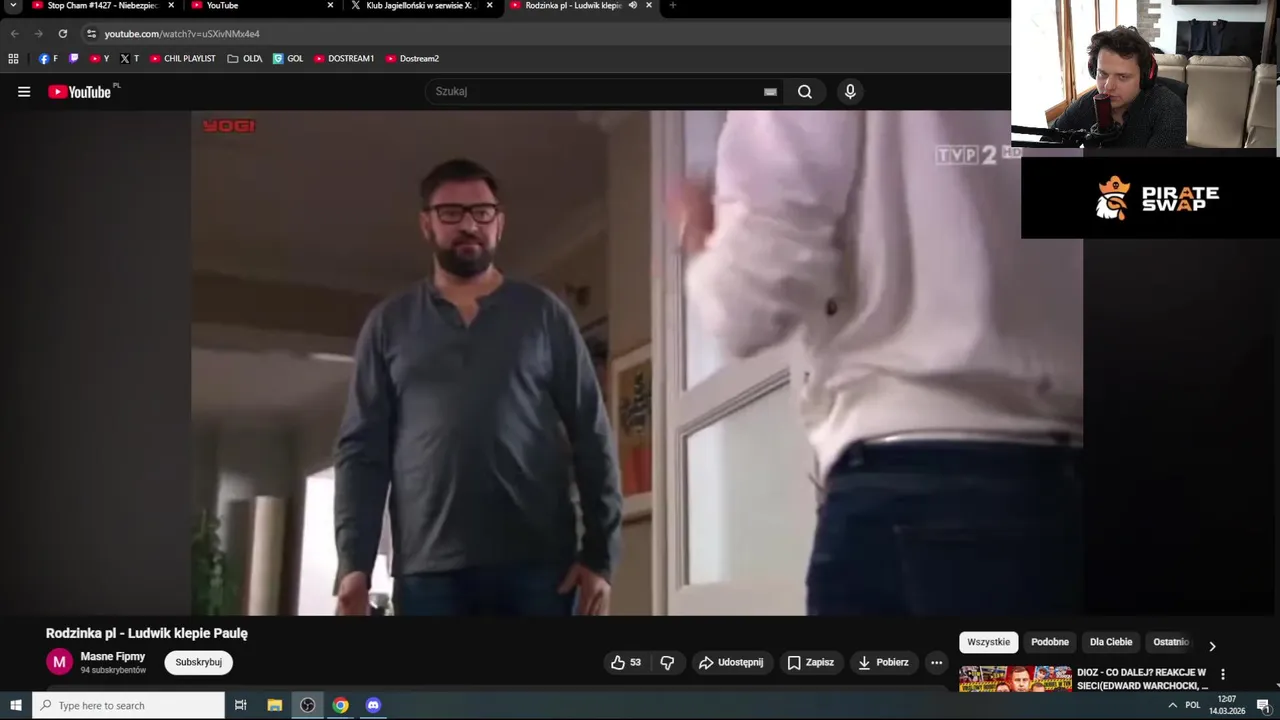Click the search magnifier button

[805, 92]
